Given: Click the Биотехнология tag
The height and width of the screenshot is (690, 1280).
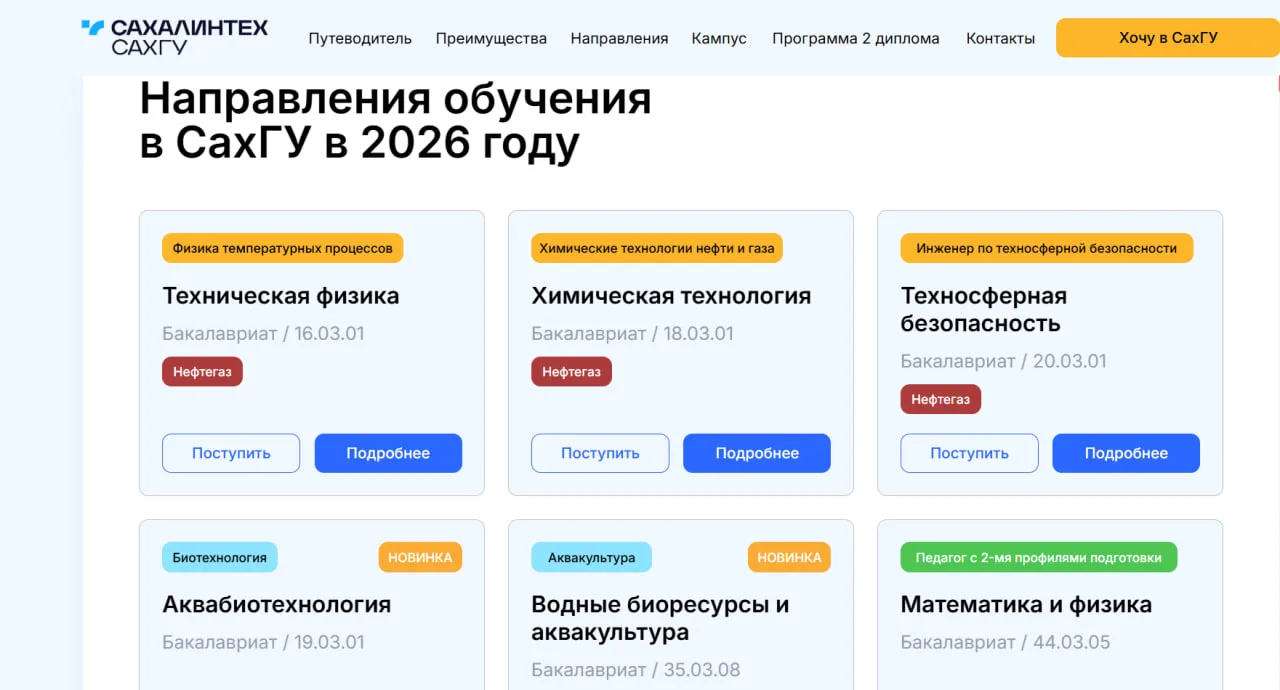Looking at the screenshot, I should 219,557.
